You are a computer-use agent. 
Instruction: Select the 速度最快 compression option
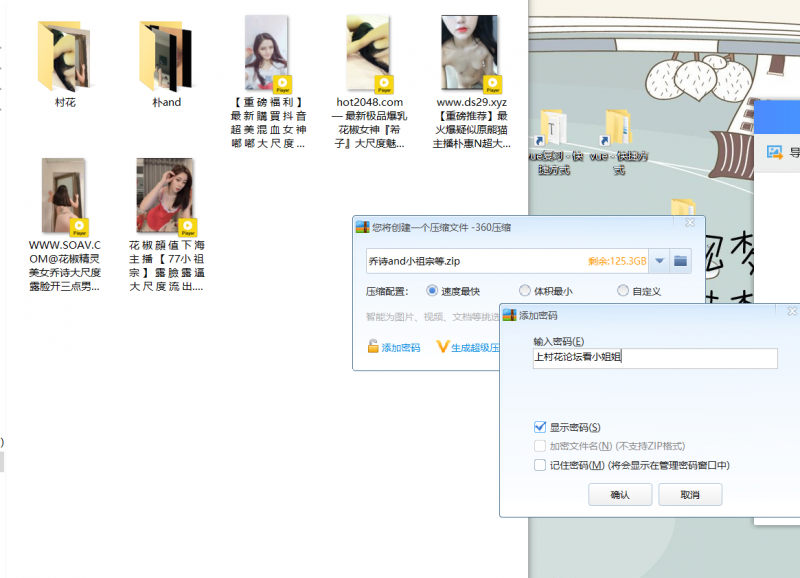433,291
